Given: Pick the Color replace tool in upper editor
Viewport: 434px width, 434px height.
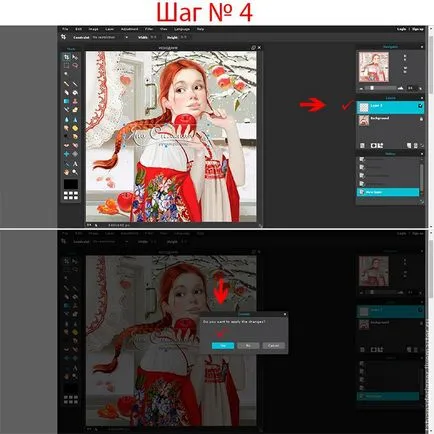Looking at the screenshot, I should pos(66,109).
